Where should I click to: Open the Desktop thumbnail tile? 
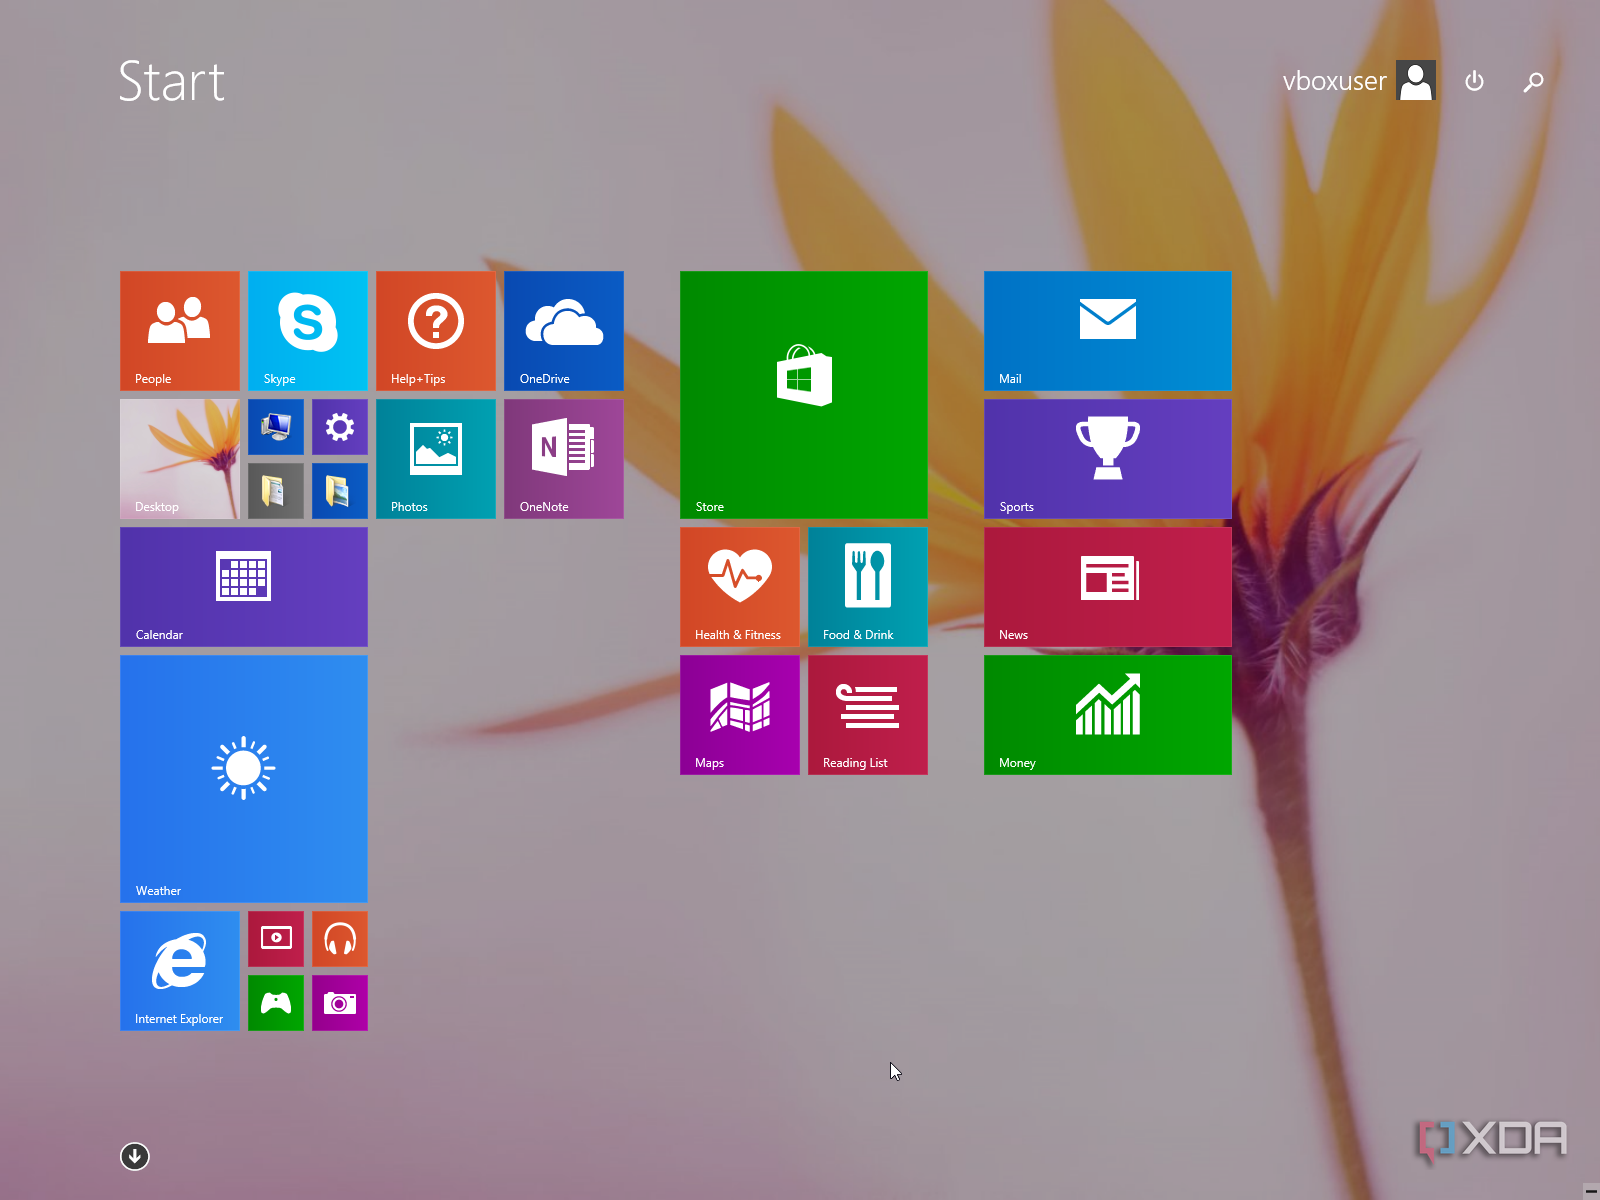click(180, 458)
